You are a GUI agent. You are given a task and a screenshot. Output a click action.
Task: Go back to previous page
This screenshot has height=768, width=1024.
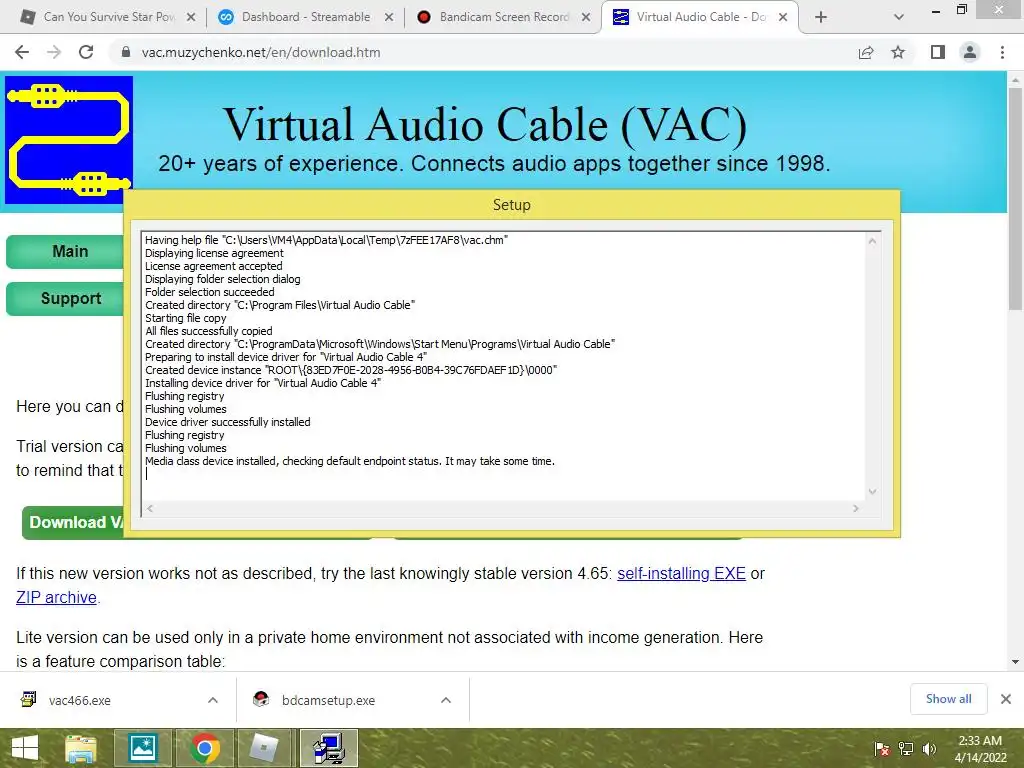pyautogui.click(x=22, y=52)
